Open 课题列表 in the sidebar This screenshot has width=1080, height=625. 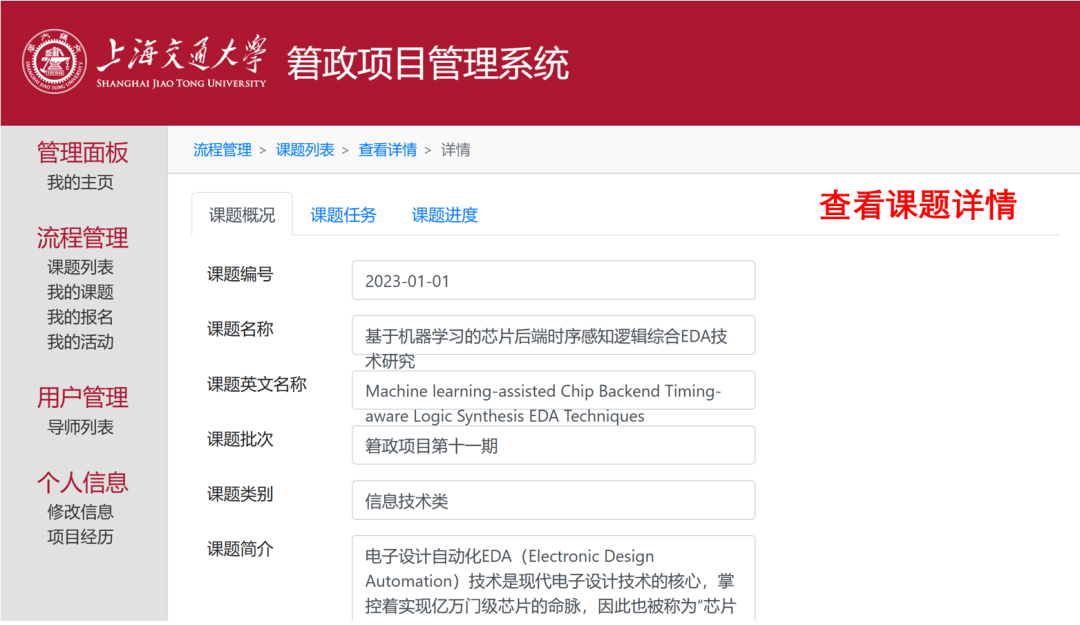tap(80, 267)
